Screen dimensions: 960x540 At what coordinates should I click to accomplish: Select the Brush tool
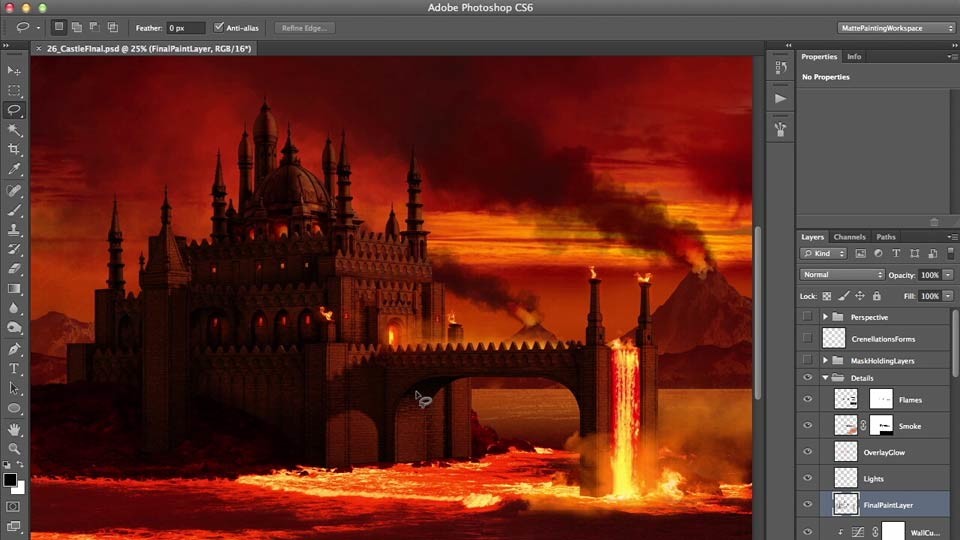coord(13,210)
